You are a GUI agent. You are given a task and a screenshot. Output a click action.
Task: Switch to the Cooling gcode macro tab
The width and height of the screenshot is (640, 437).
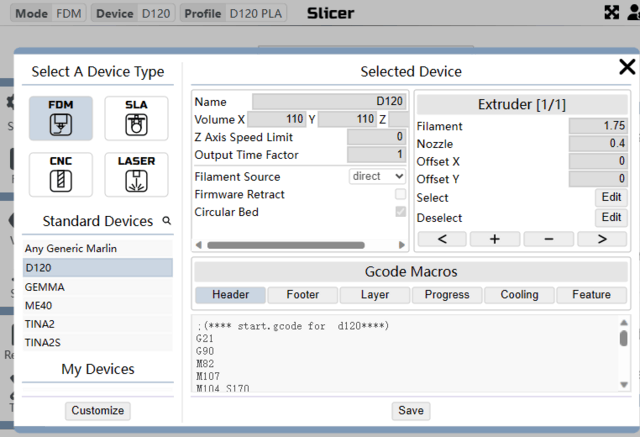click(519, 295)
